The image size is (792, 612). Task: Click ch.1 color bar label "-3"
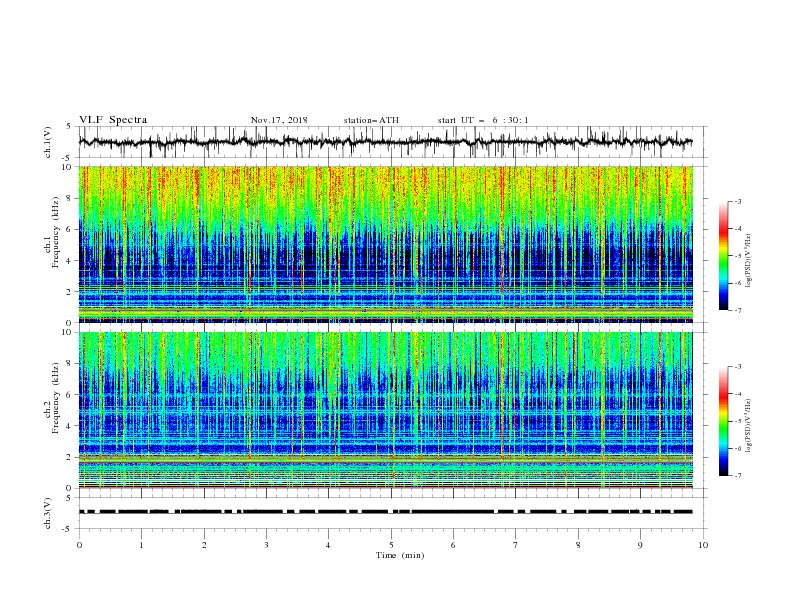click(x=738, y=201)
